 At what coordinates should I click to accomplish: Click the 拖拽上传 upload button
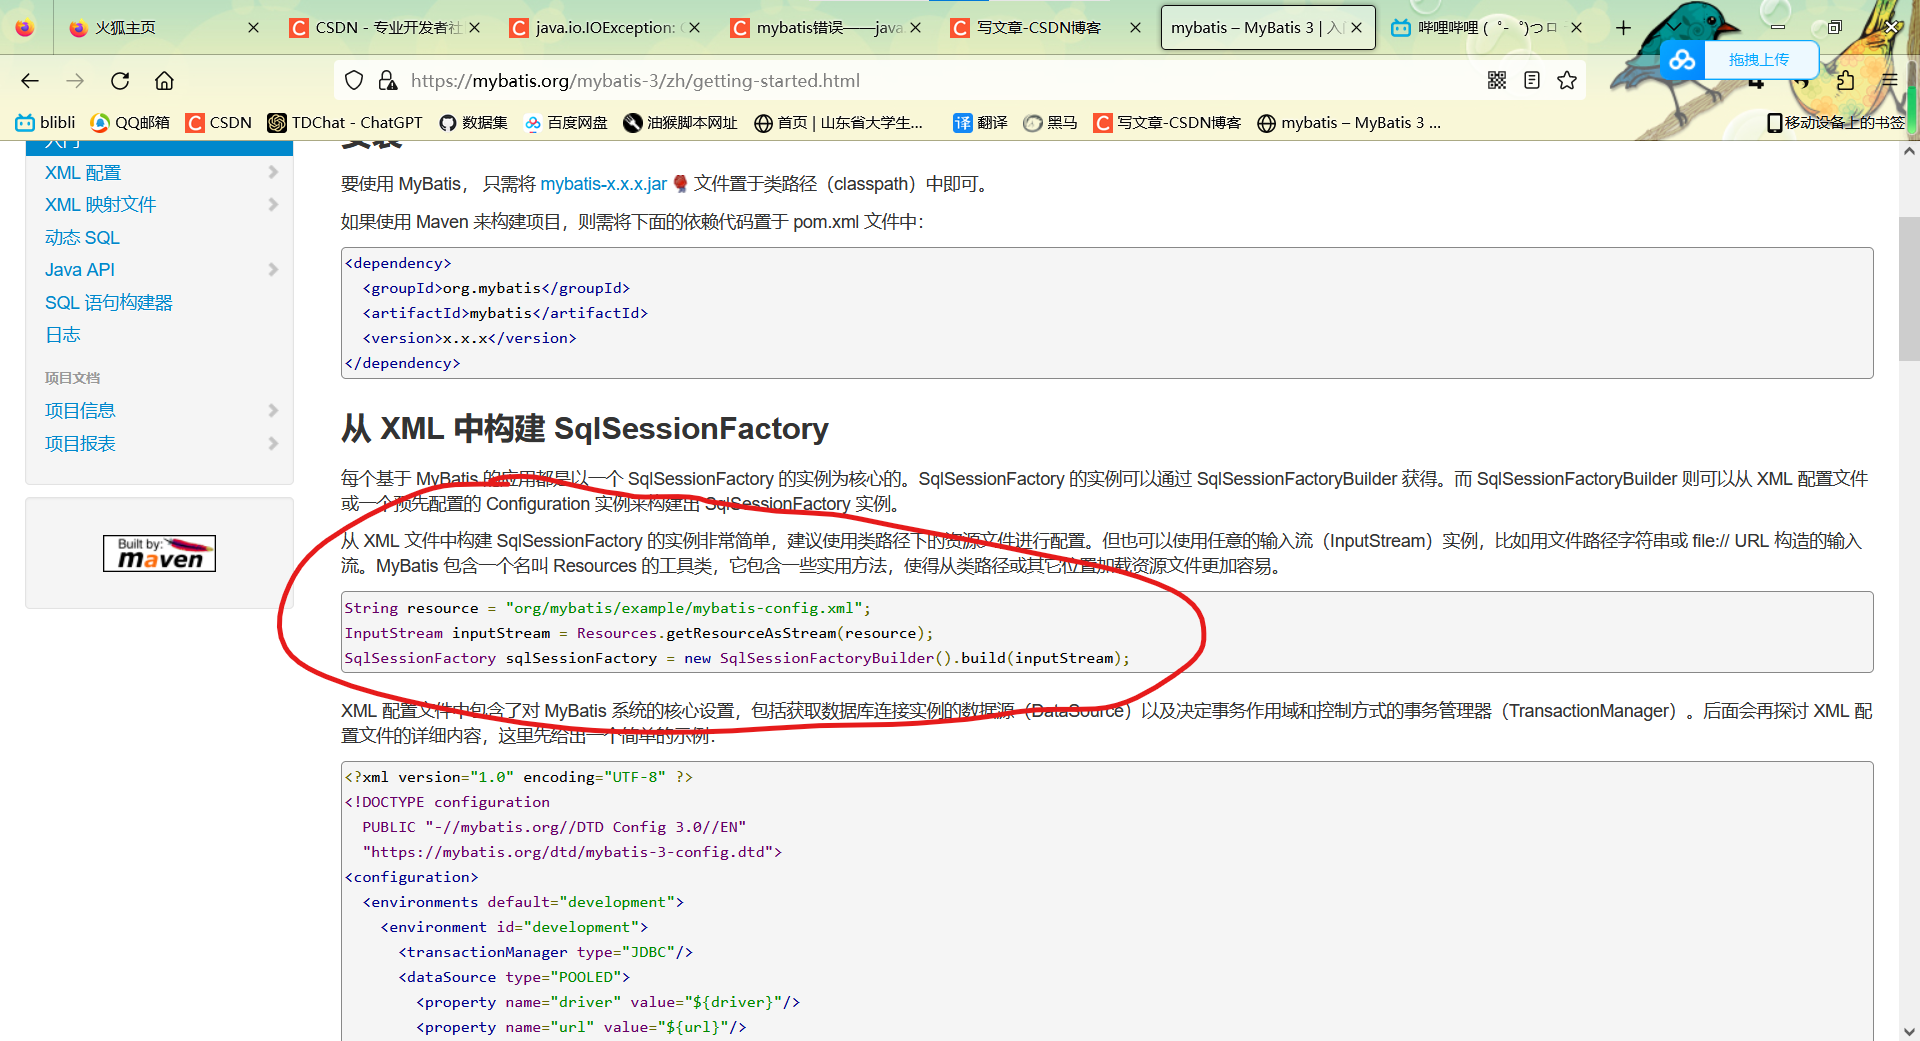click(x=1759, y=60)
